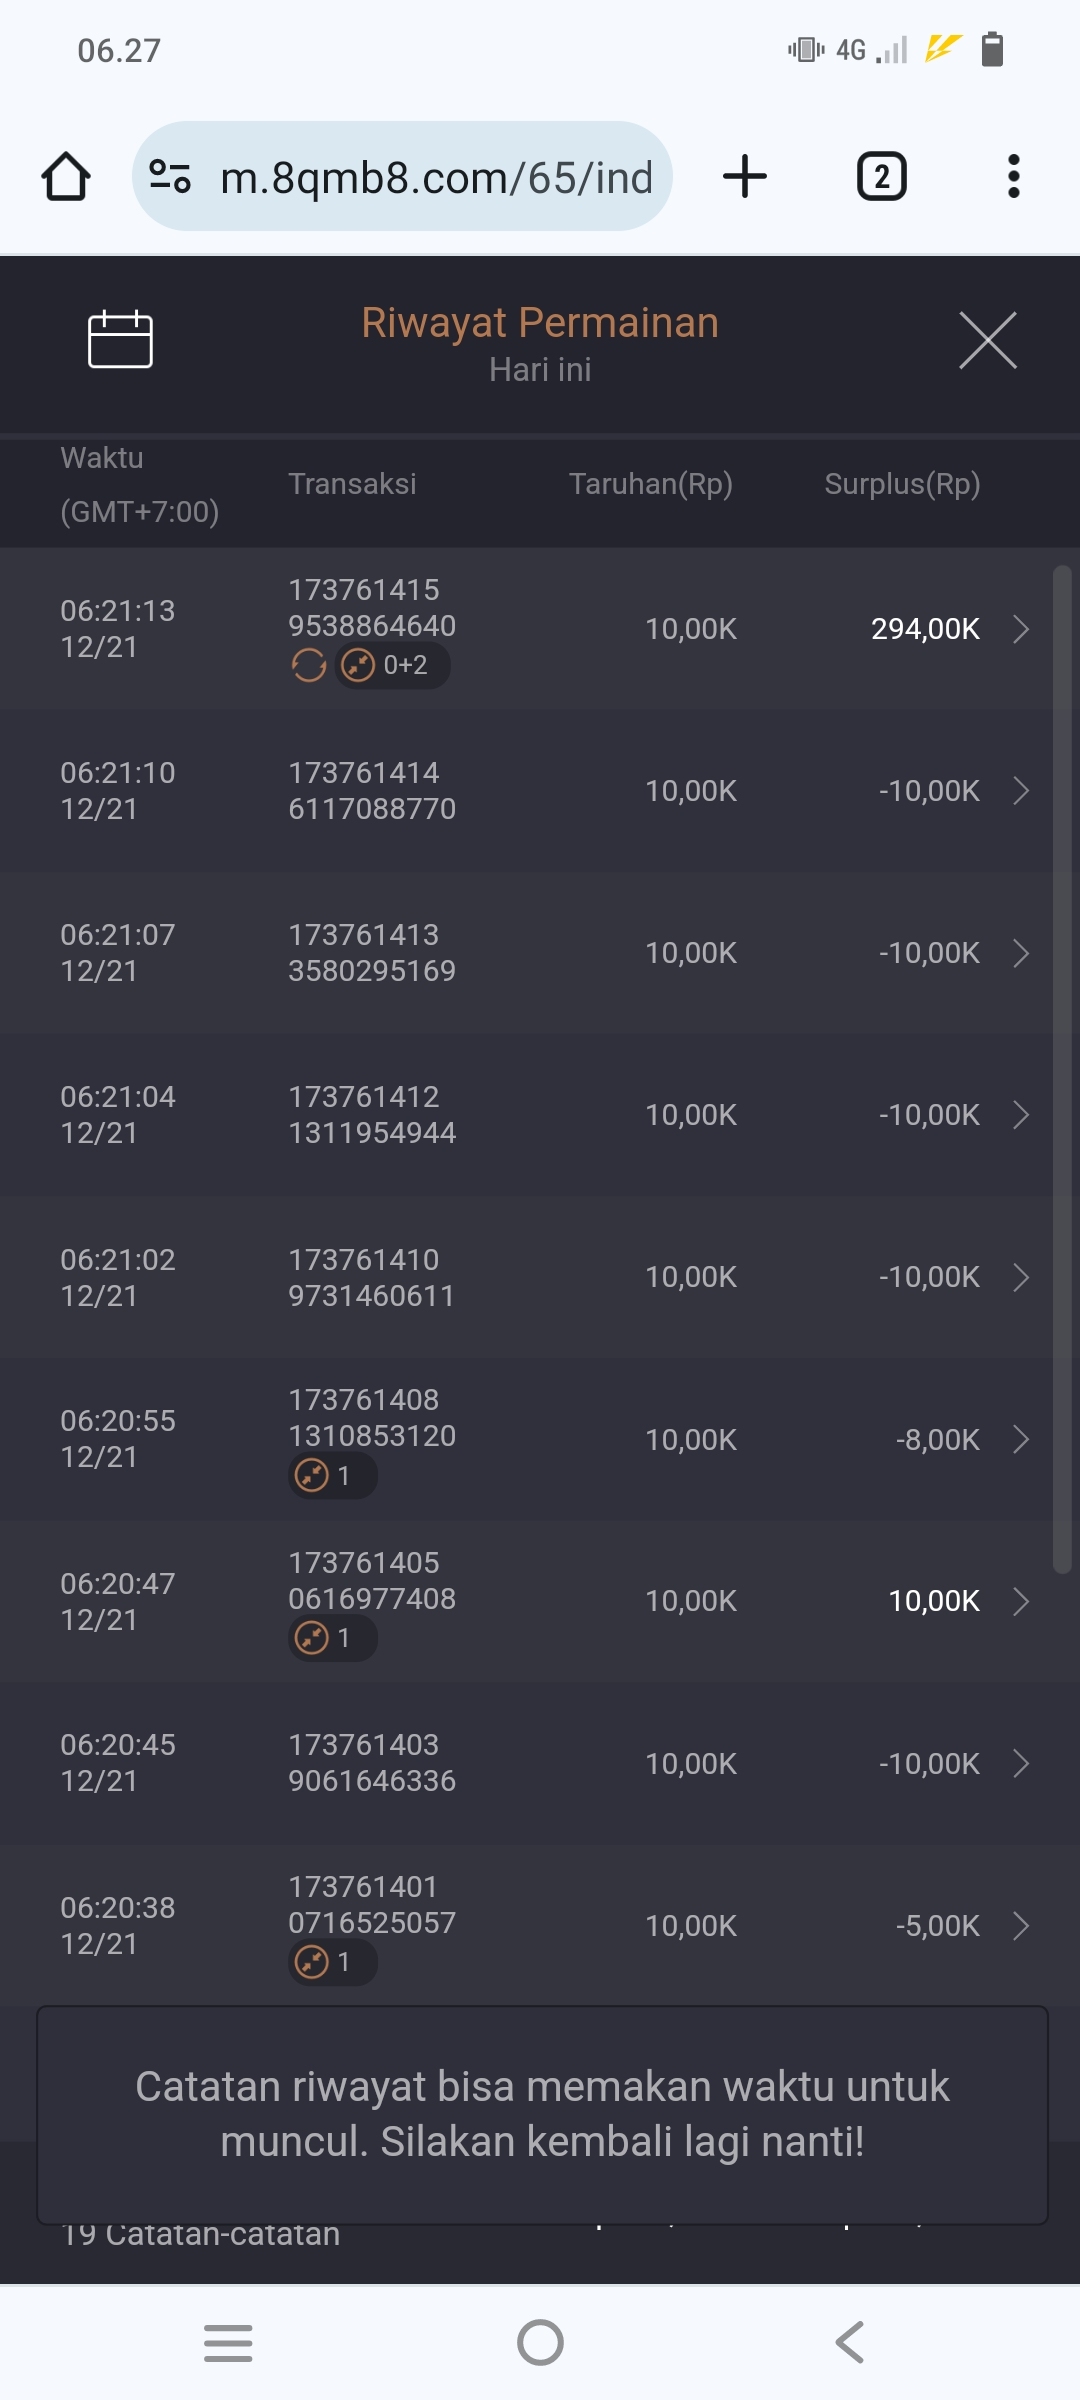
Task: Expand the 294,00K surplus transaction details
Action: (1020, 629)
